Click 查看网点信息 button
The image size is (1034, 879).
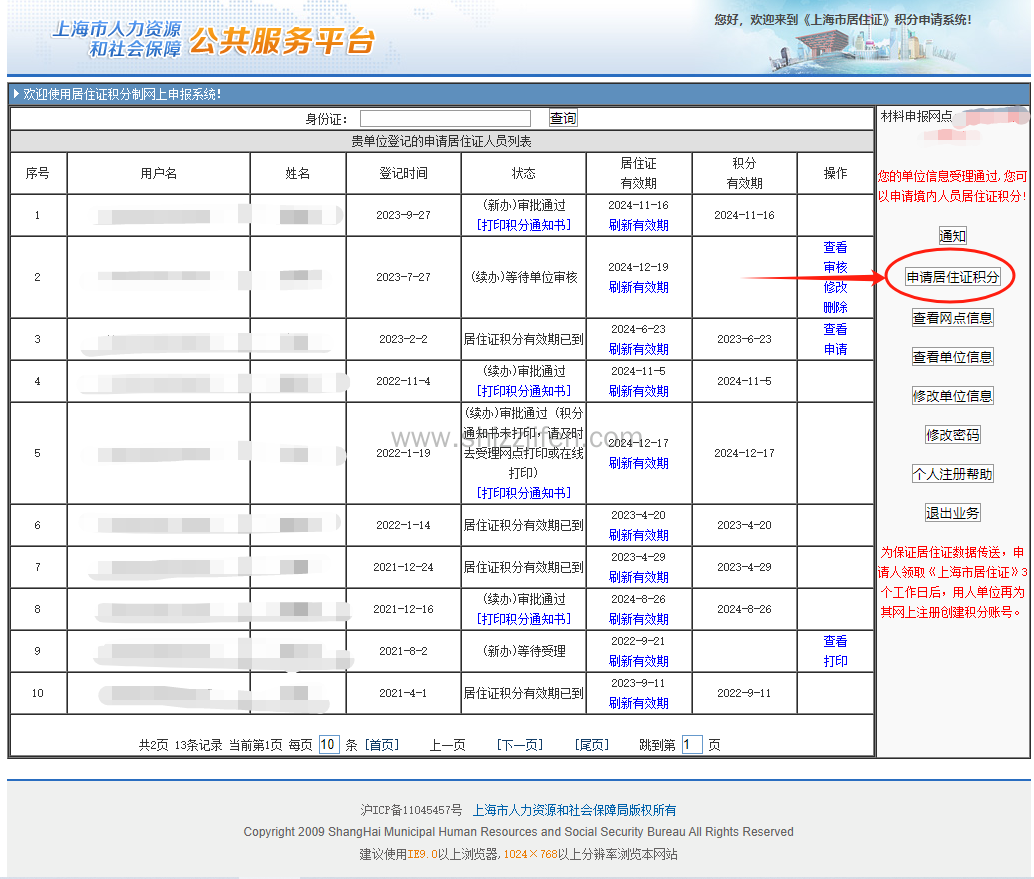pos(952,318)
